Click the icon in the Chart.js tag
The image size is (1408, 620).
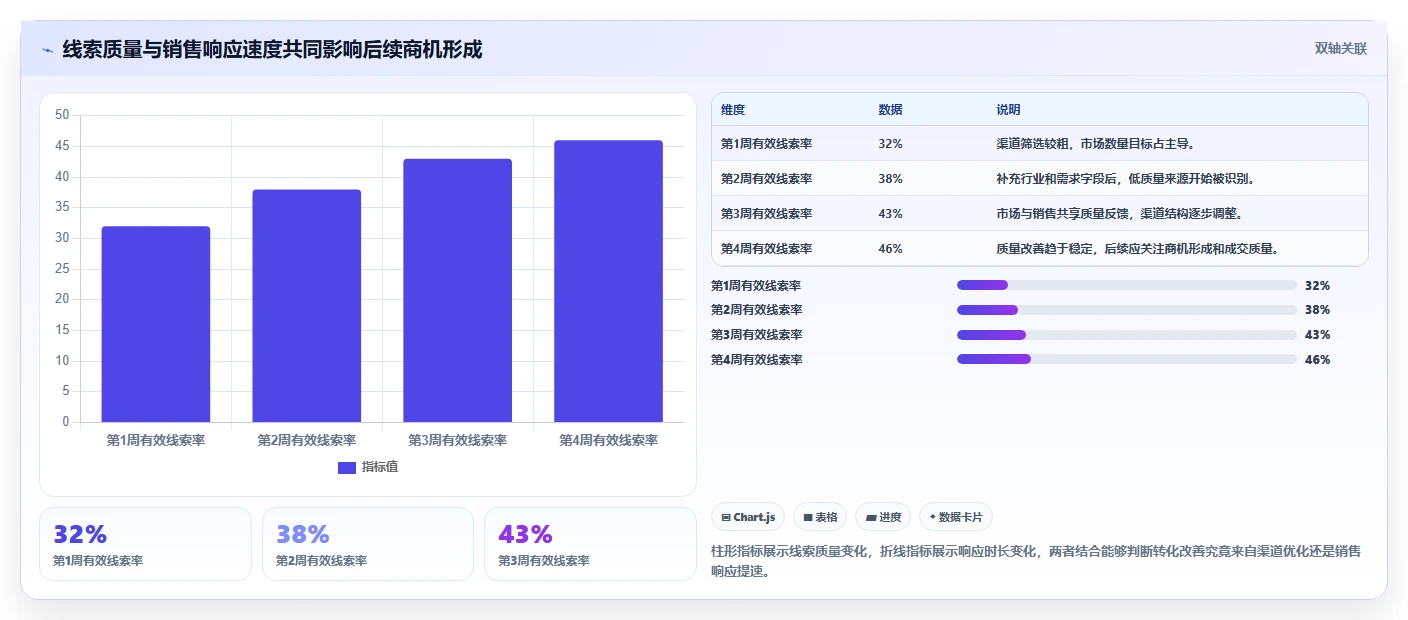pyautogui.click(x=726, y=518)
